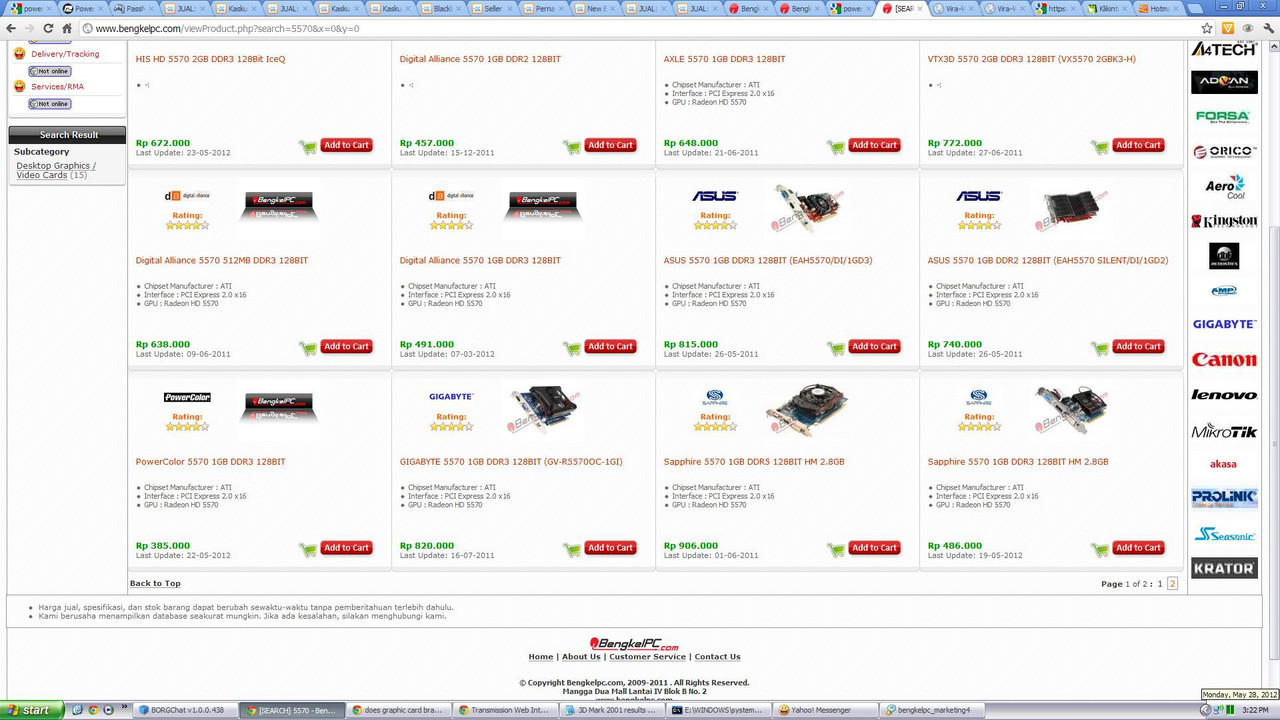
Task: Open BORGChat v1.0.0.438 in taskbar
Action: click(x=187, y=710)
